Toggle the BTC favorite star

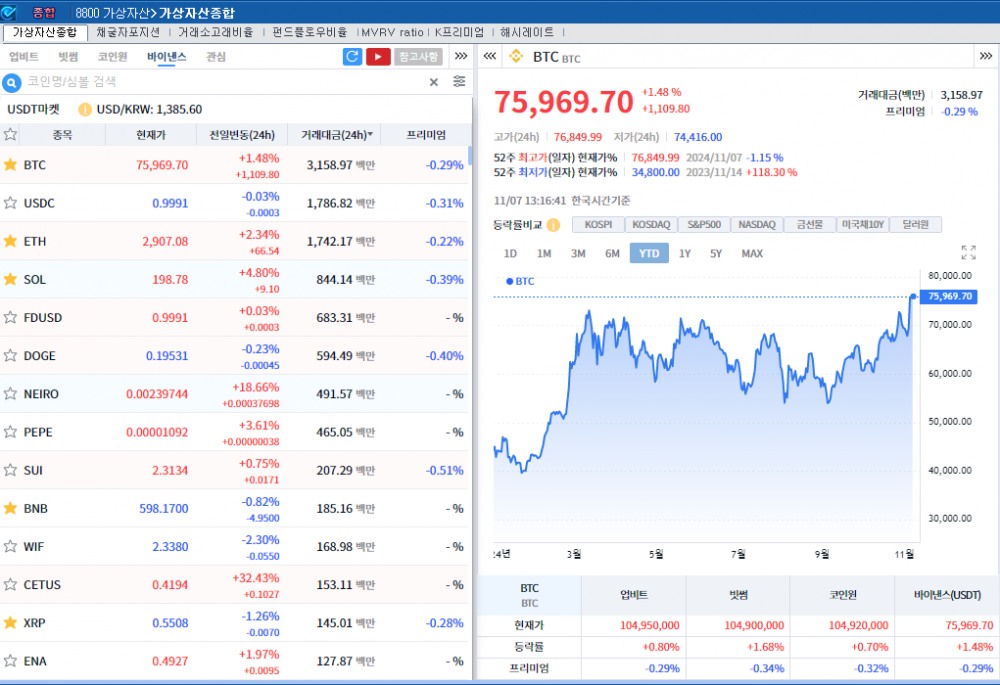pos(12,164)
